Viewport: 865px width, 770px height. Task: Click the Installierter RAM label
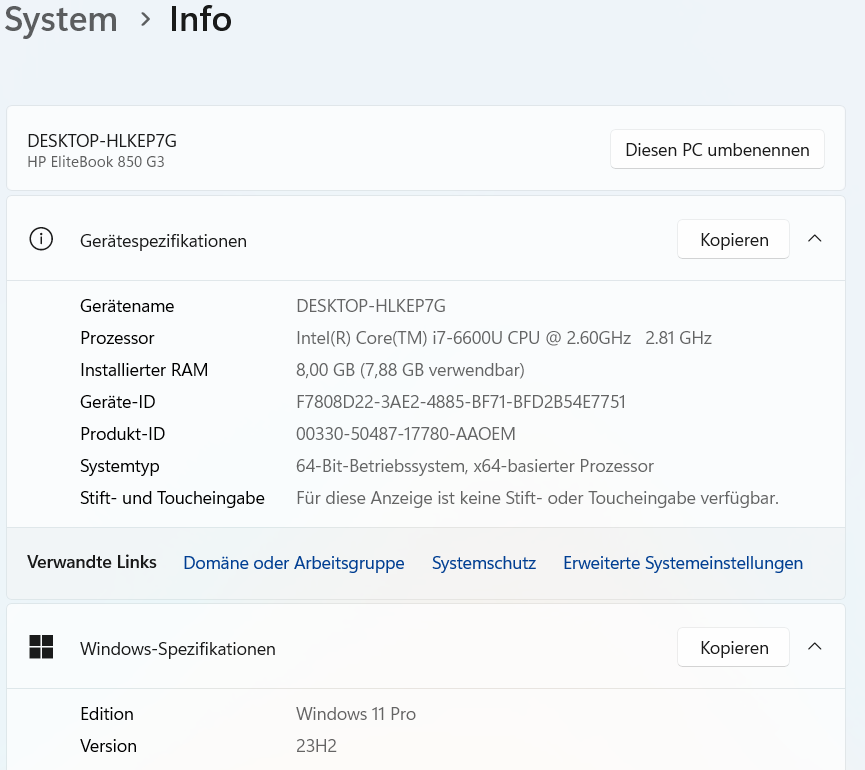pos(144,370)
